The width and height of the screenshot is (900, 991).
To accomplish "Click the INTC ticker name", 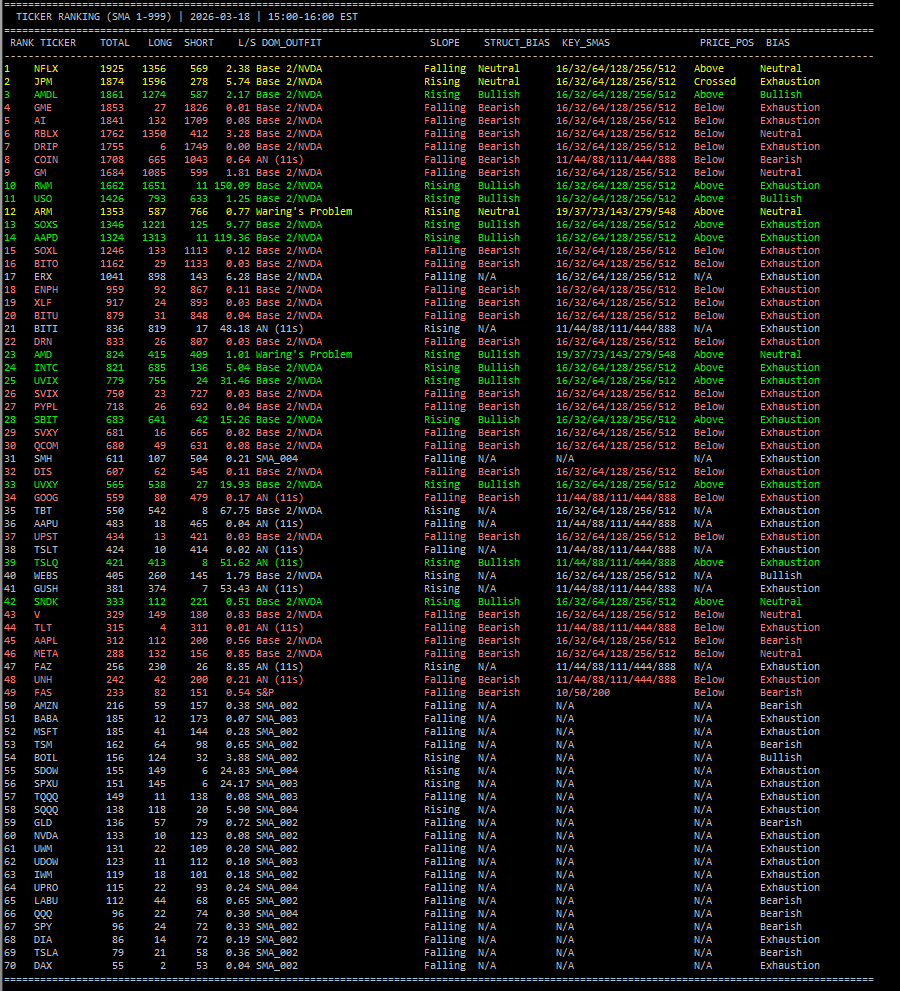I will point(46,368).
